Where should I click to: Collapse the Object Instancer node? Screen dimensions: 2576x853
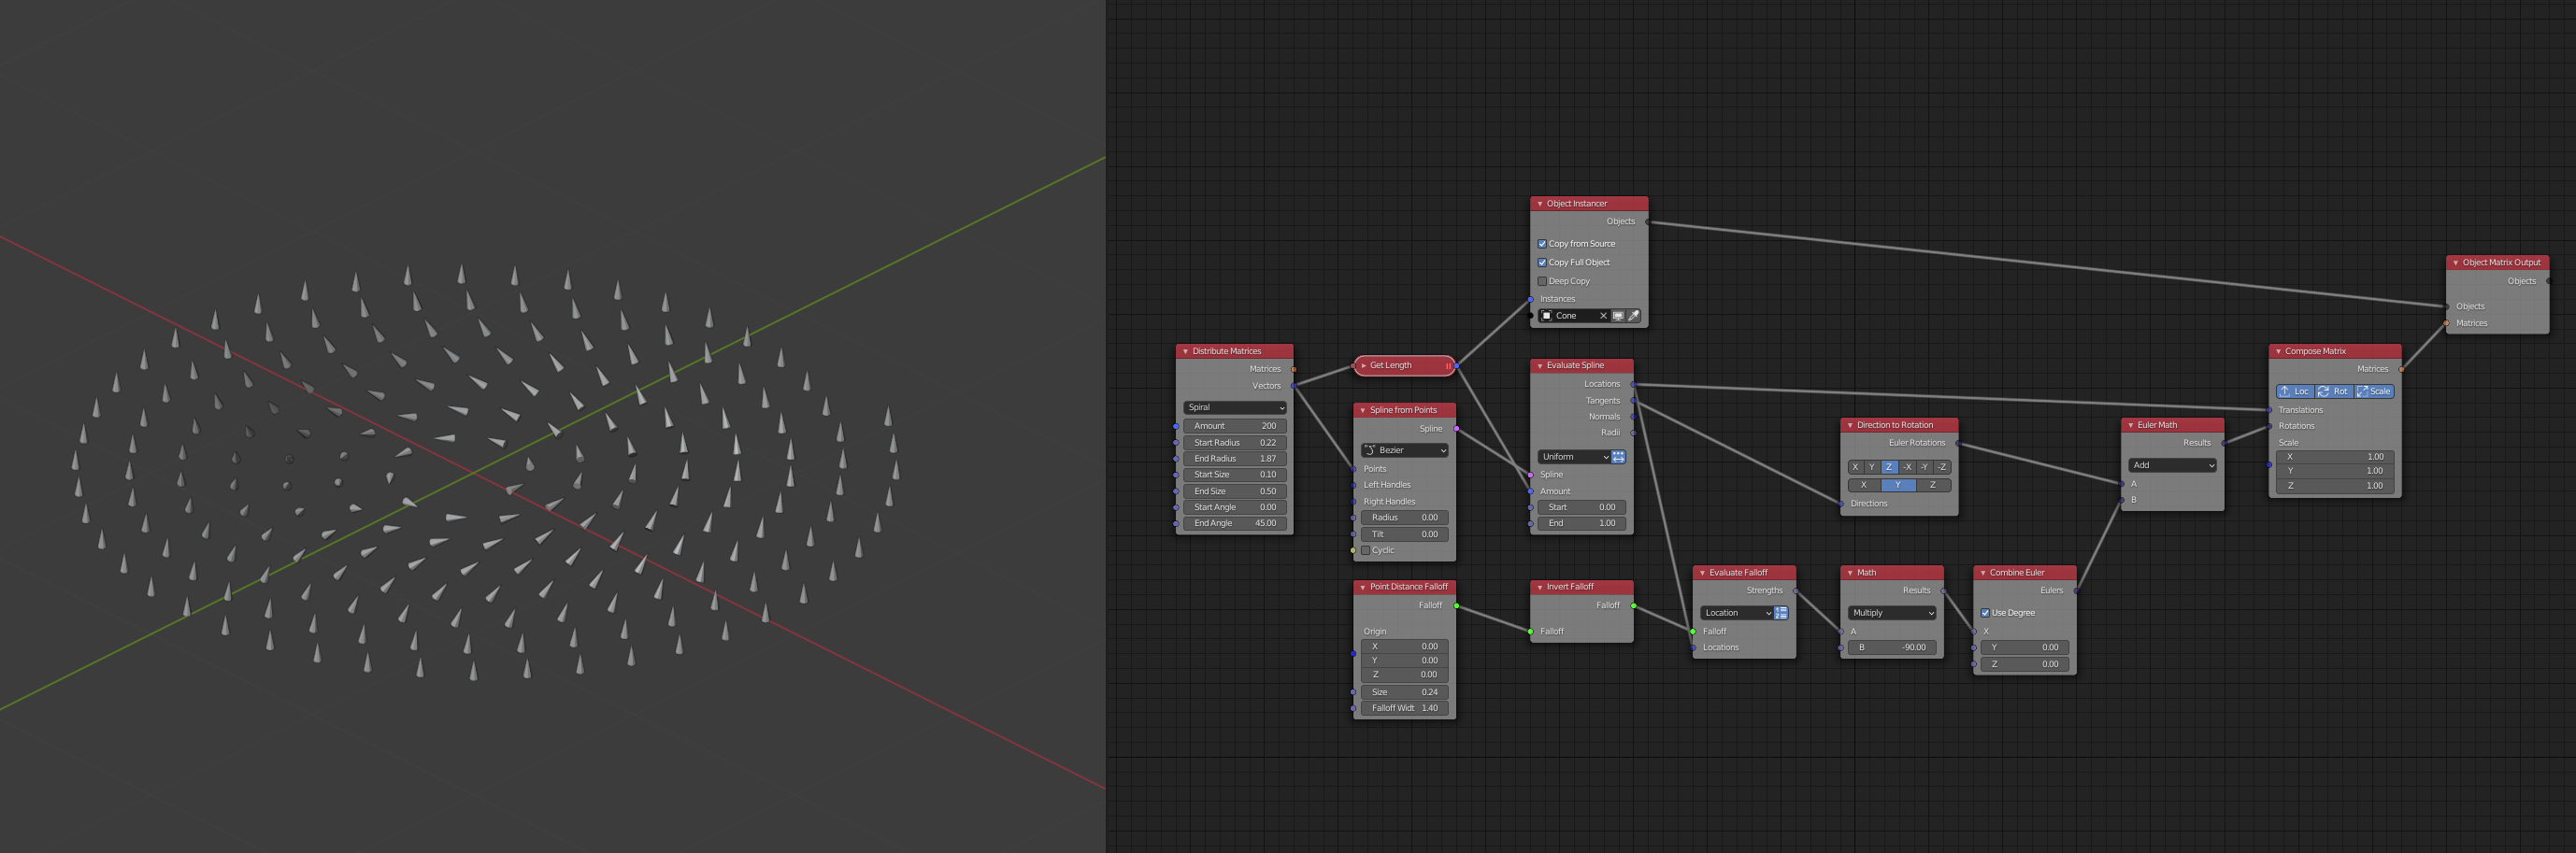click(x=1539, y=204)
